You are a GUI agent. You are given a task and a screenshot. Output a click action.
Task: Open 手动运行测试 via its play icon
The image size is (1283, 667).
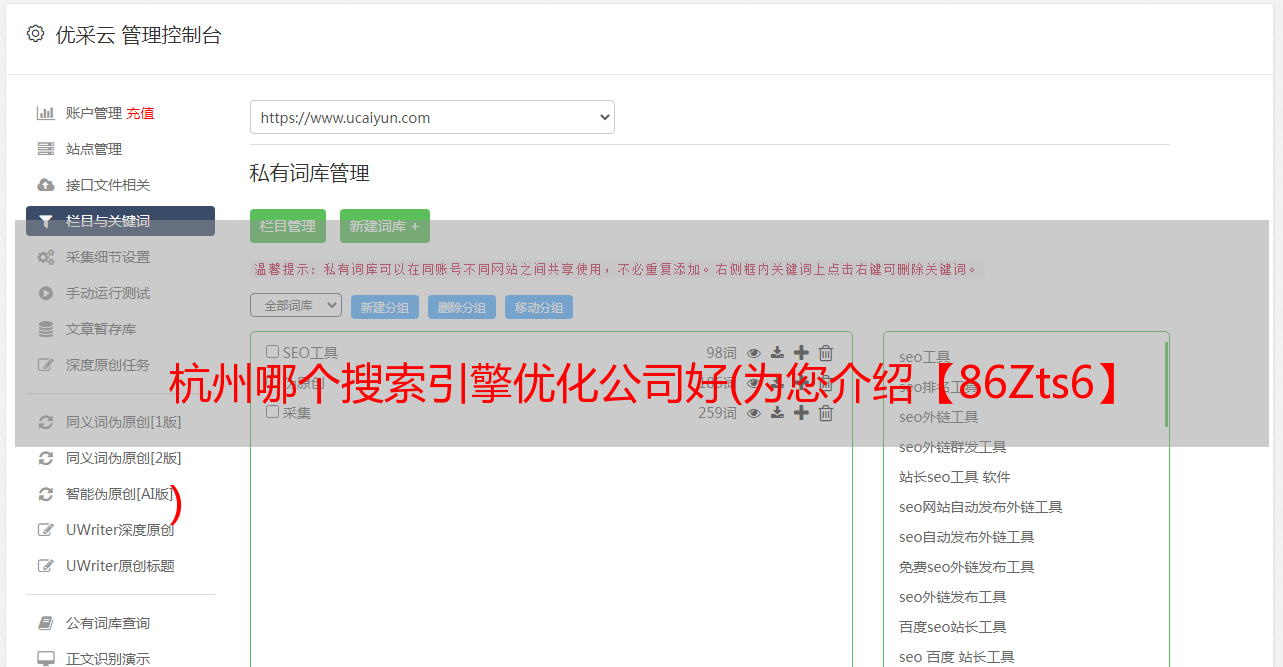point(46,293)
